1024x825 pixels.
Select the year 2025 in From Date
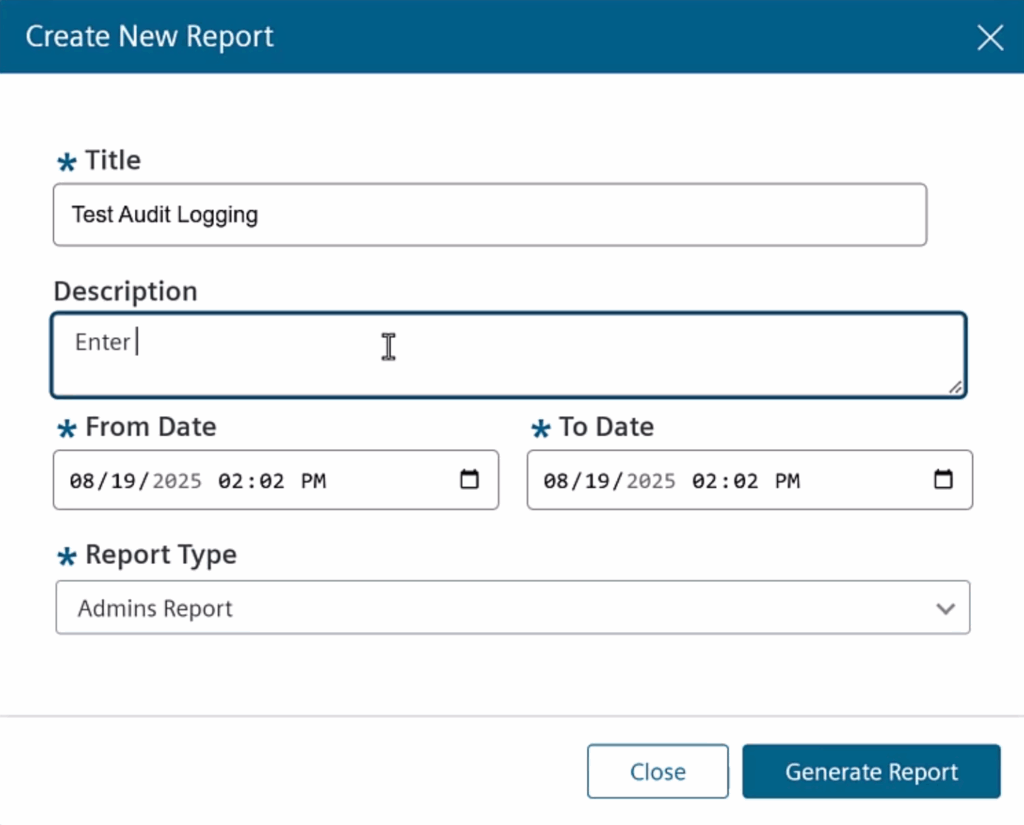(x=176, y=481)
